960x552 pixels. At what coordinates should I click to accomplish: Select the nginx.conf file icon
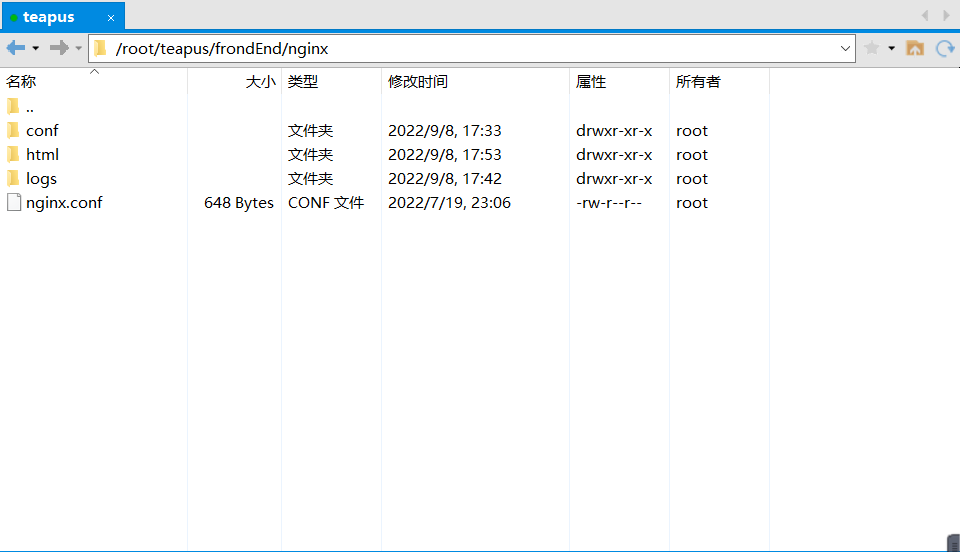coord(14,203)
